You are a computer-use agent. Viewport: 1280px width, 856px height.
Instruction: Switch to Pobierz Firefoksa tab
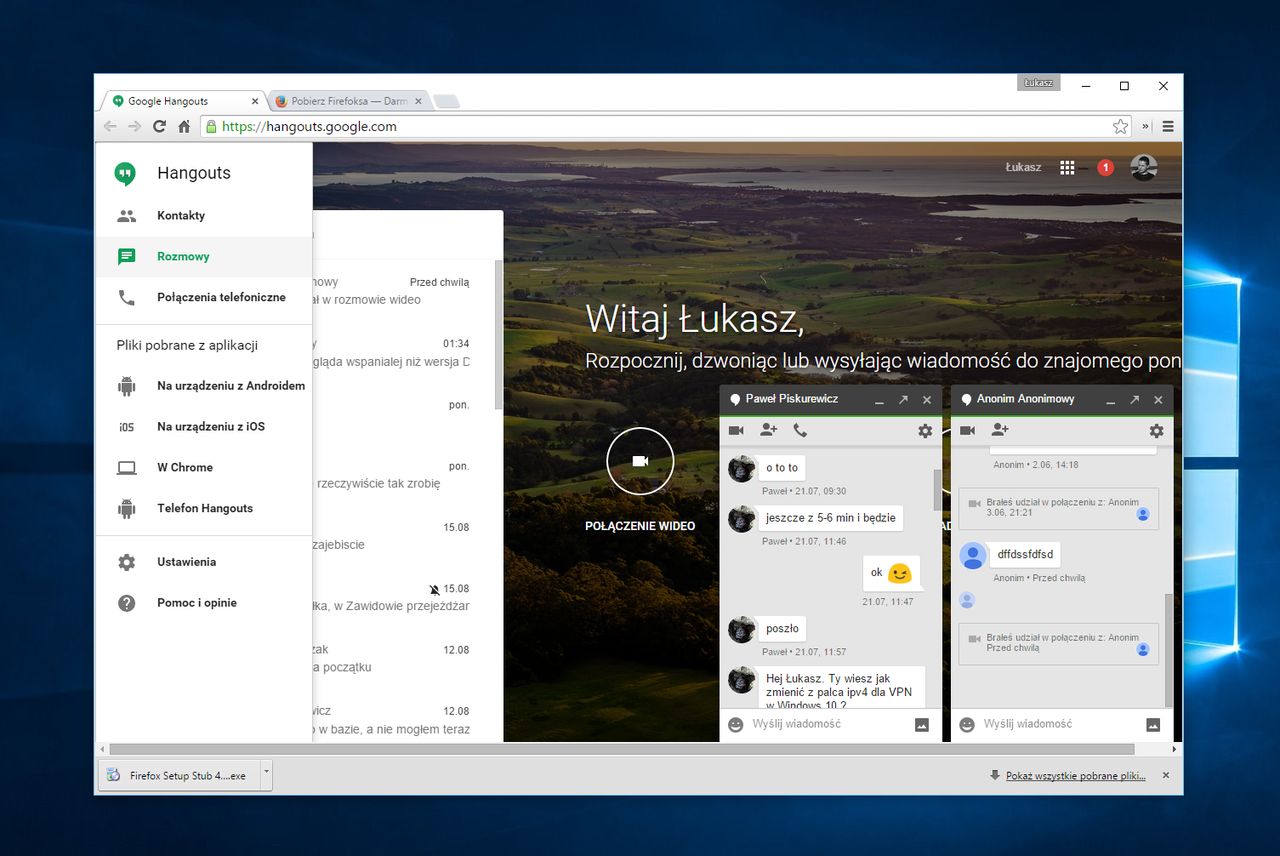[x=348, y=101]
